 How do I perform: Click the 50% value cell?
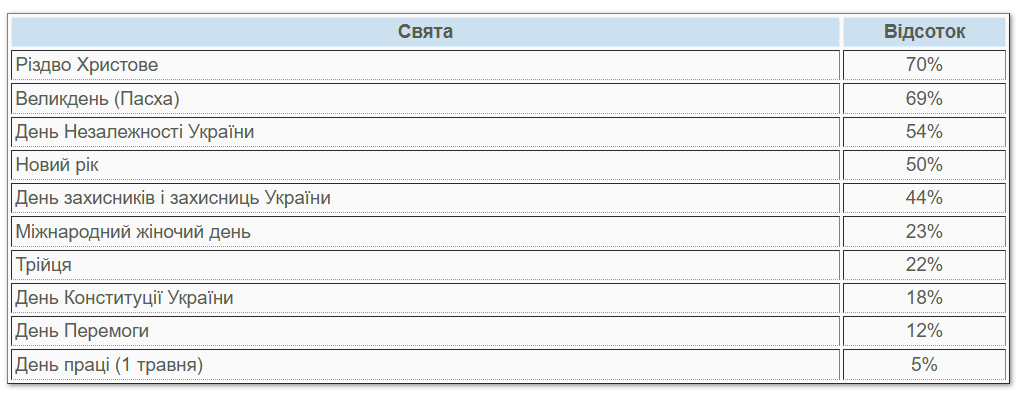924,165
